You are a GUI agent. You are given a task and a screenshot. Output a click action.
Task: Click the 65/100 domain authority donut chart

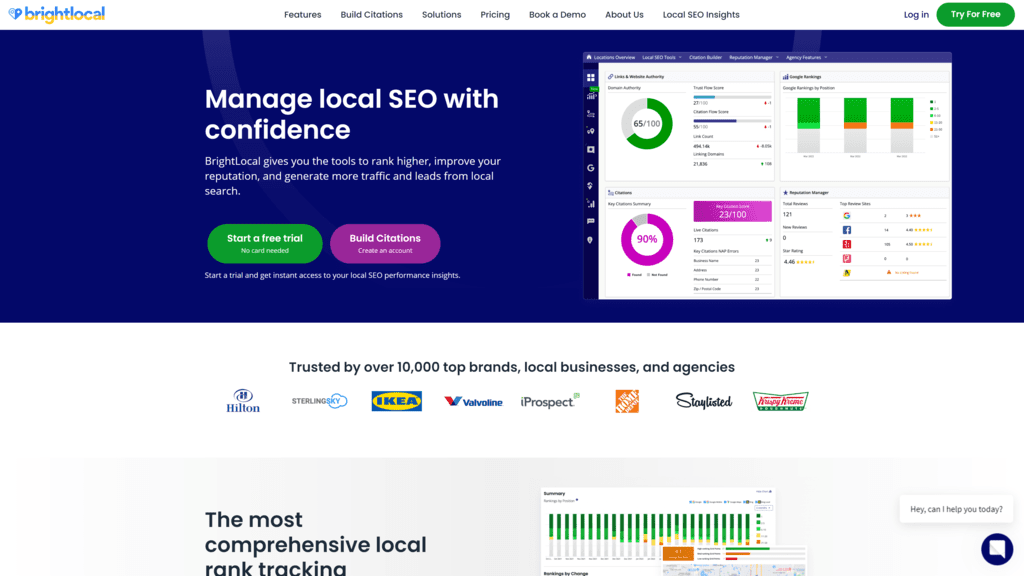647,123
